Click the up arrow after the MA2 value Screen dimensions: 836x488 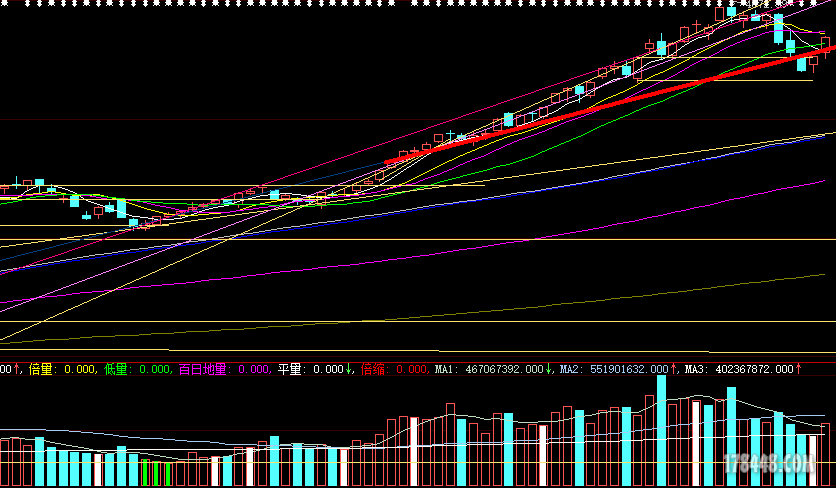point(674,370)
